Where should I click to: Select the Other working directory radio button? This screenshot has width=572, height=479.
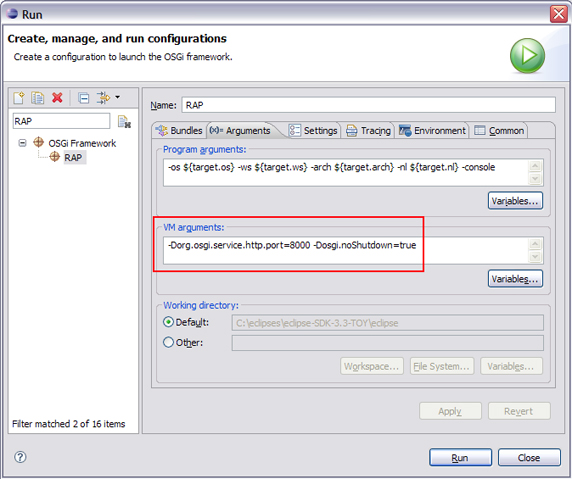[168, 342]
